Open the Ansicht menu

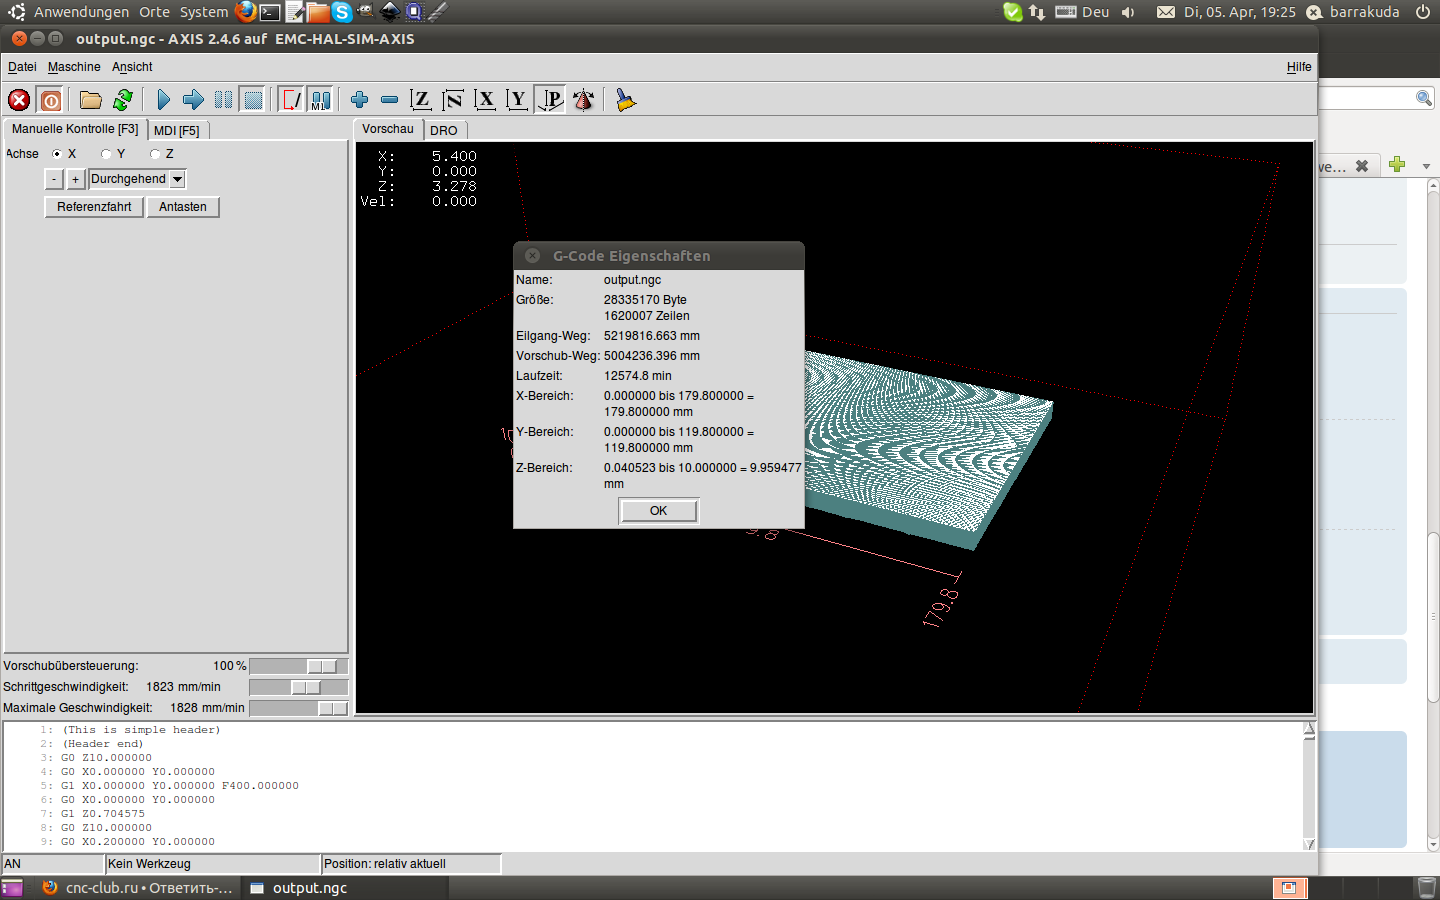tap(132, 67)
